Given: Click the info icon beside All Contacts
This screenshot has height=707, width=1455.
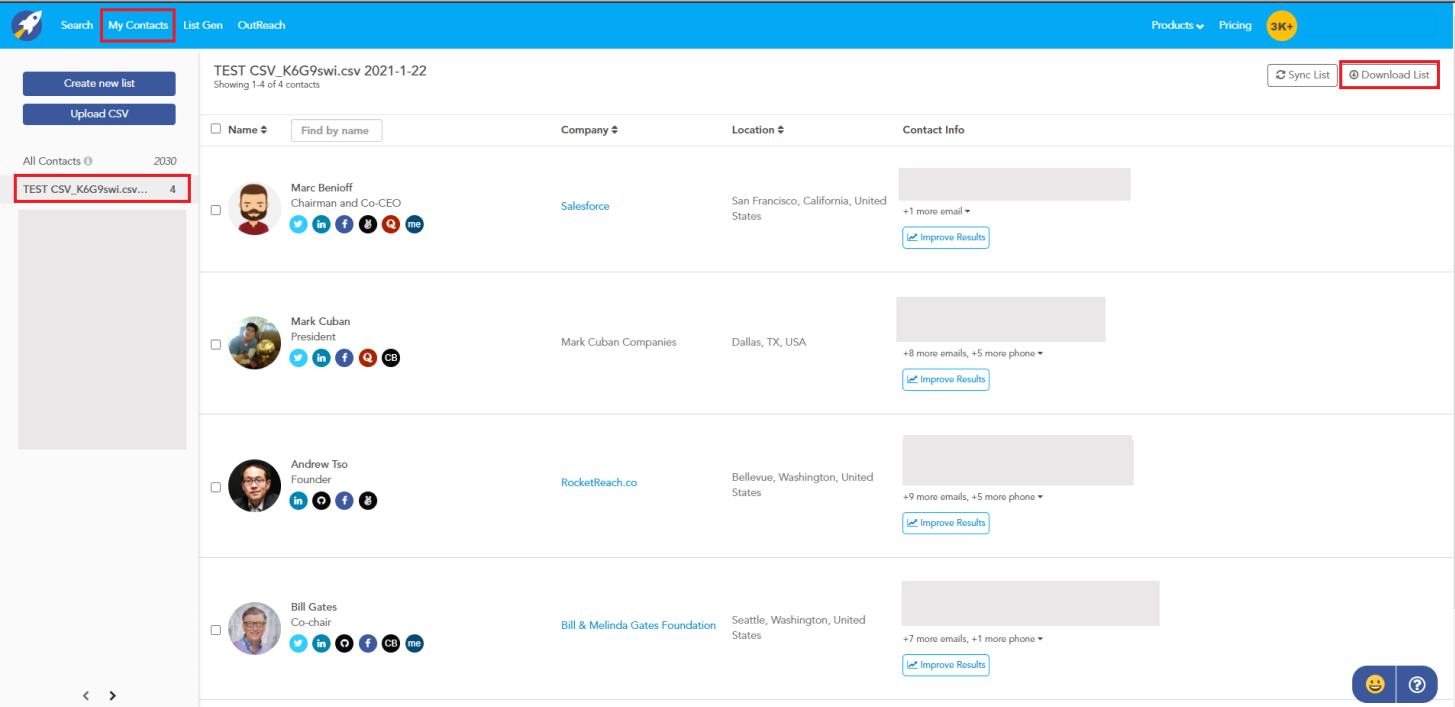Looking at the screenshot, I should click(88, 161).
